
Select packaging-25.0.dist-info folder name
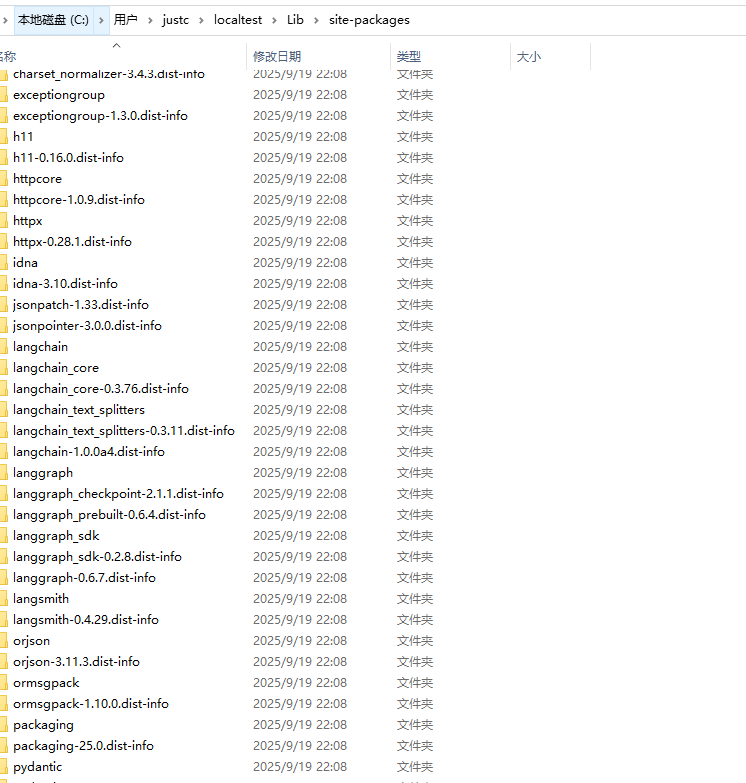(83, 746)
